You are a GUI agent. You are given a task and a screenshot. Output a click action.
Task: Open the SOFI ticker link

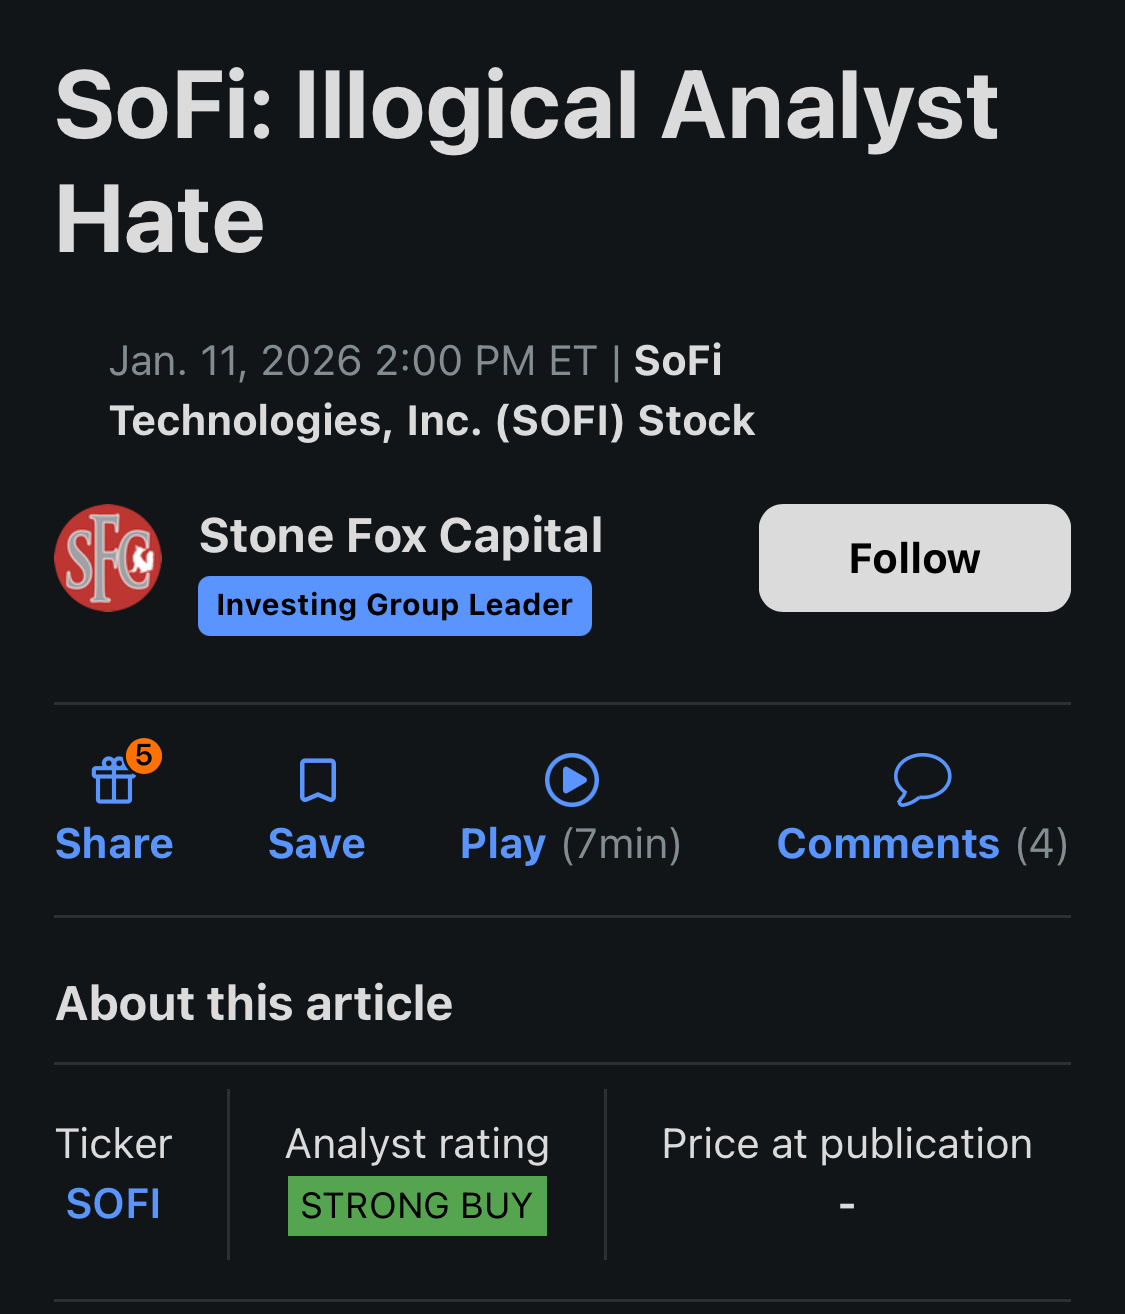tap(113, 1204)
